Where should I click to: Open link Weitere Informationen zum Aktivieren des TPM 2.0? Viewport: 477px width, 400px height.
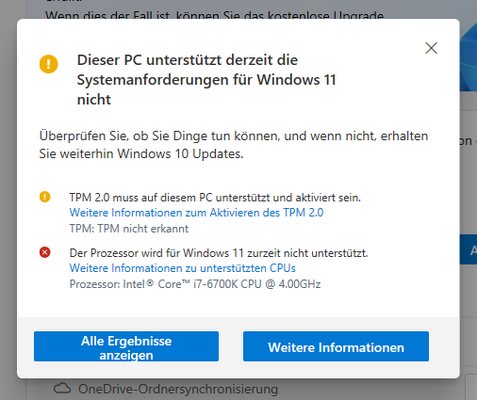coord(196,213)
